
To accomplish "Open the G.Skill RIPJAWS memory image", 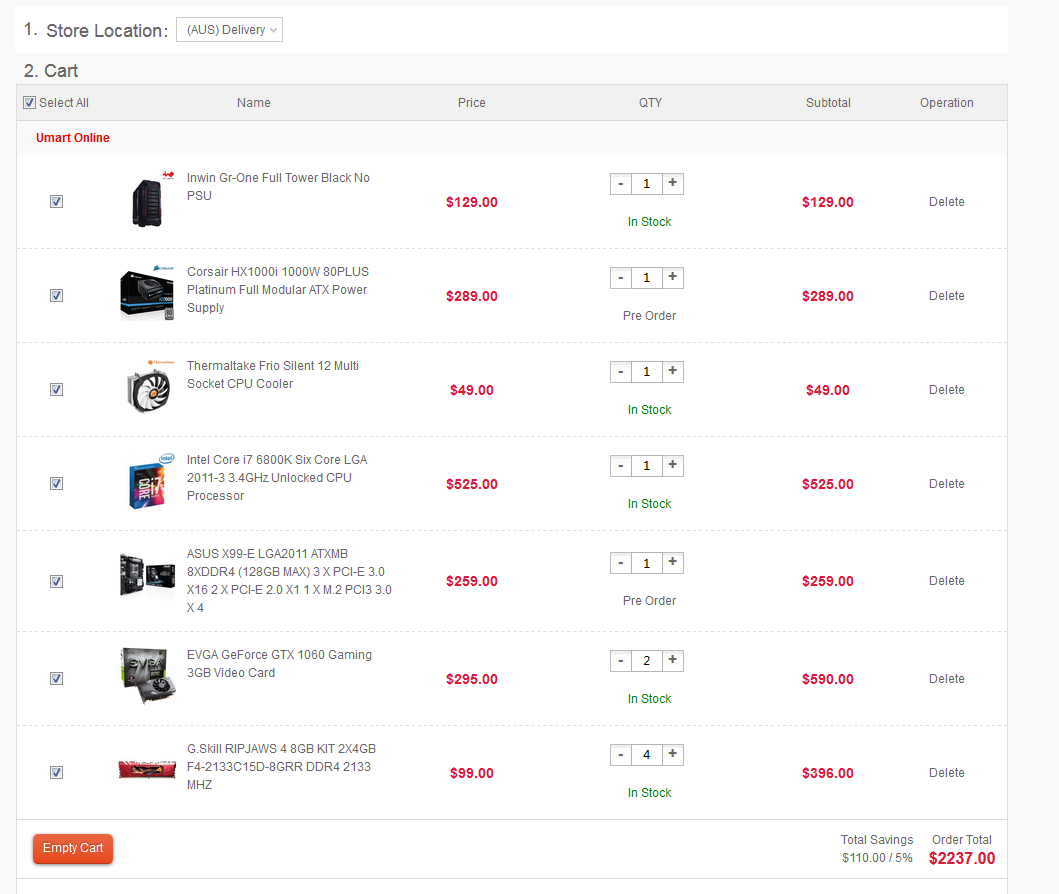I will [148, 769].
